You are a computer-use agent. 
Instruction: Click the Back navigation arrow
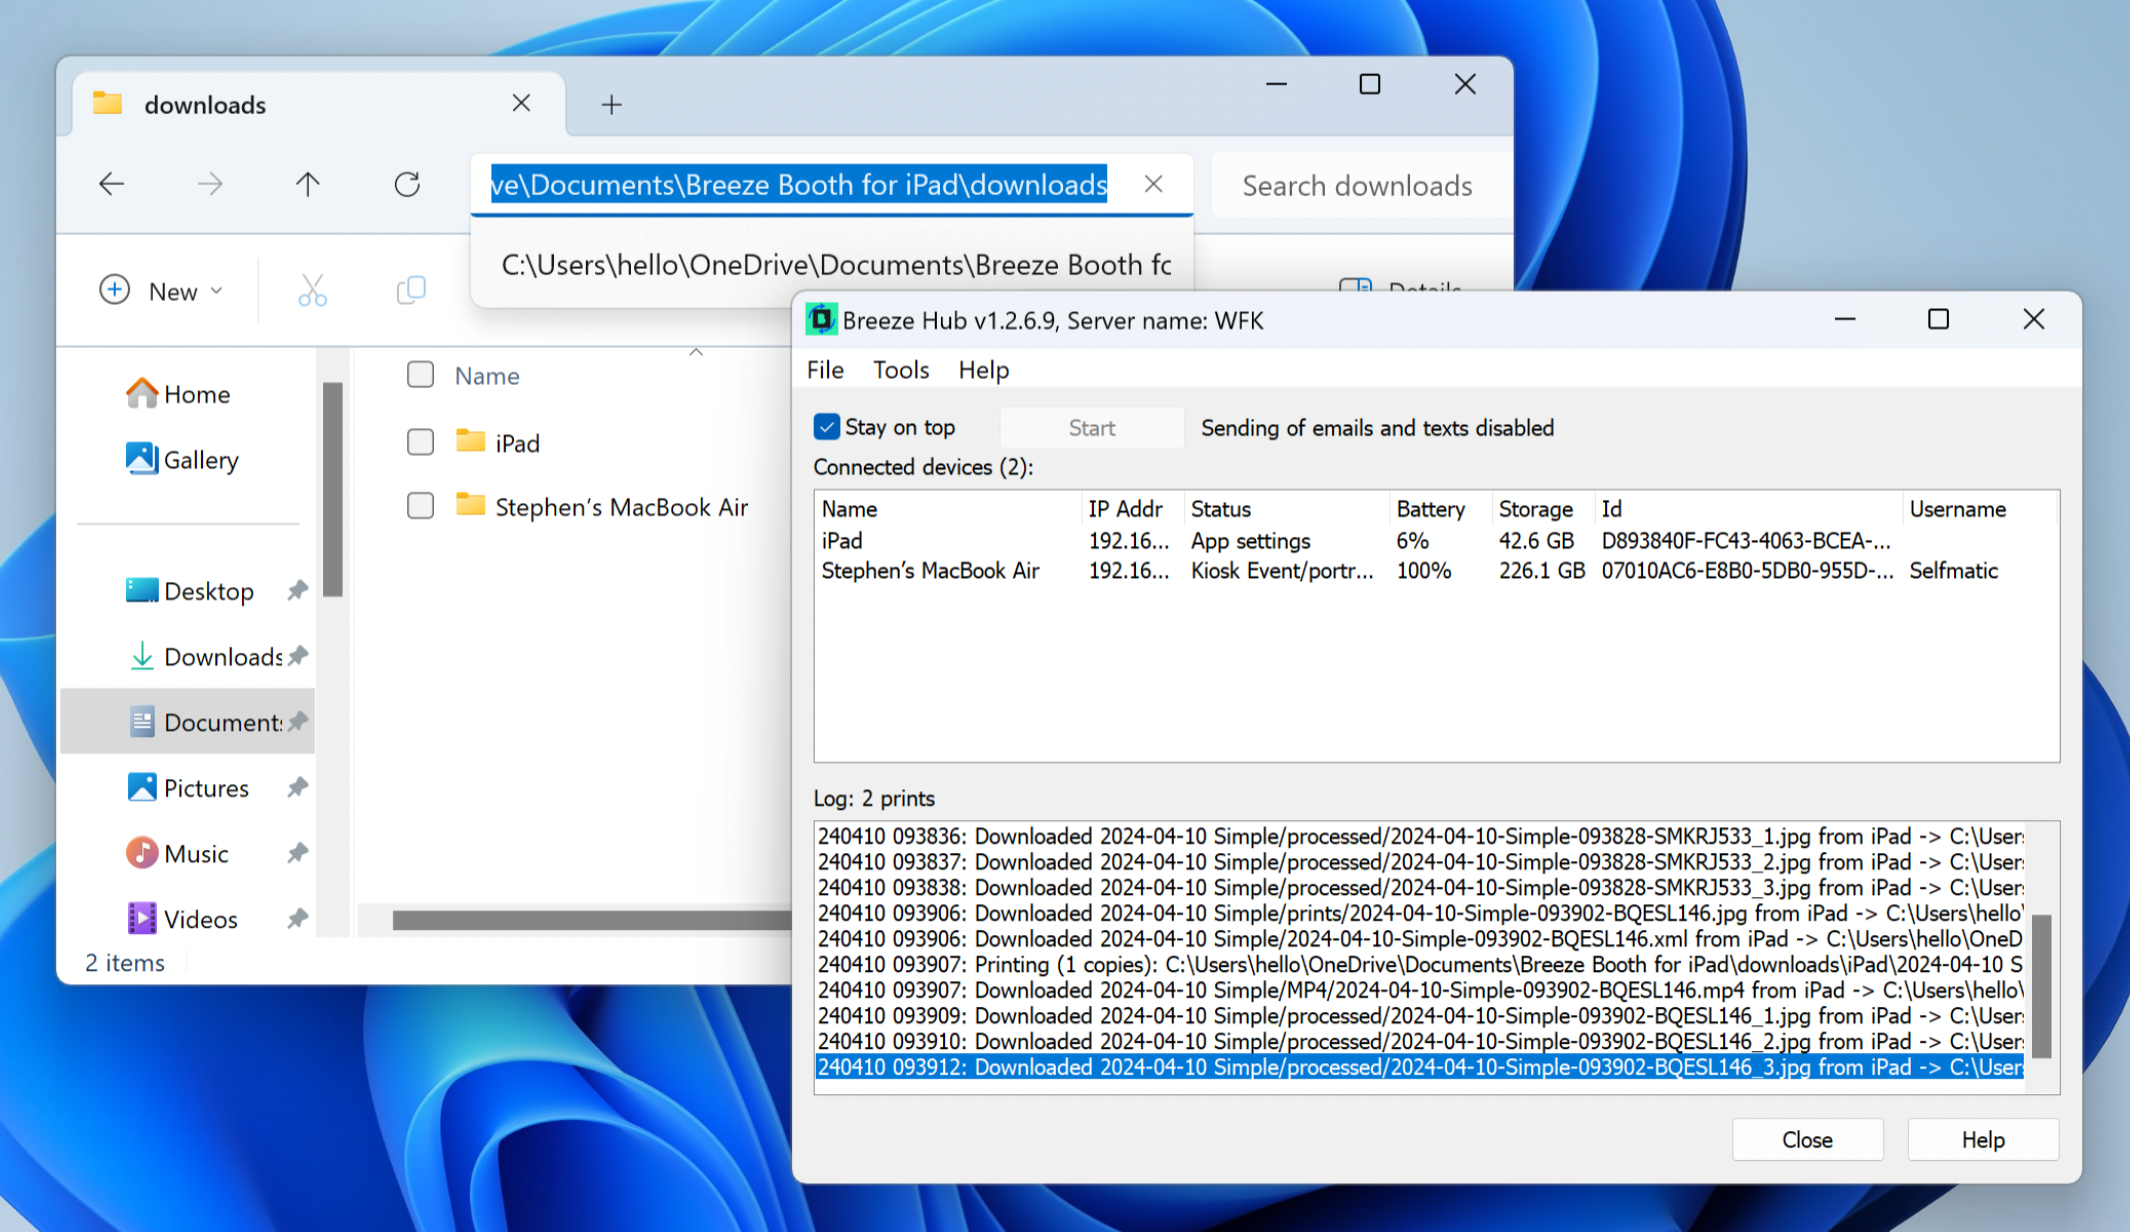click(x=111, y=184)
